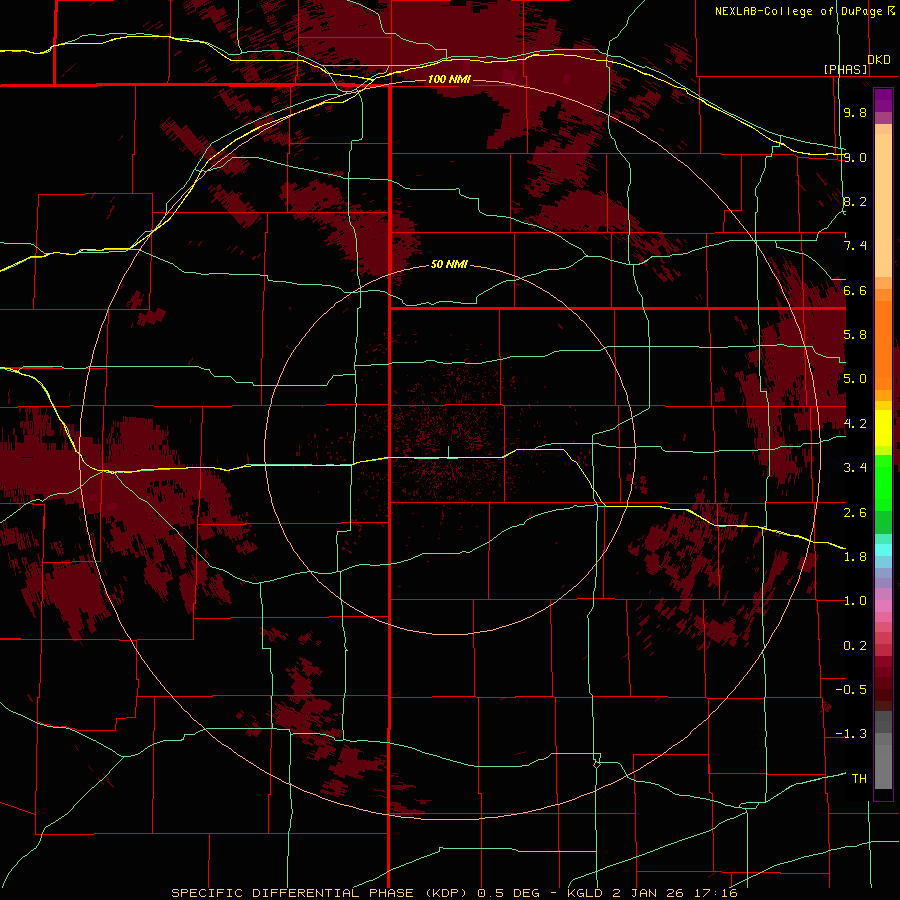Click the 7.4 legend value
This screenshot has height=900, width=900.
pyautogui.click(x=855, y=246)
